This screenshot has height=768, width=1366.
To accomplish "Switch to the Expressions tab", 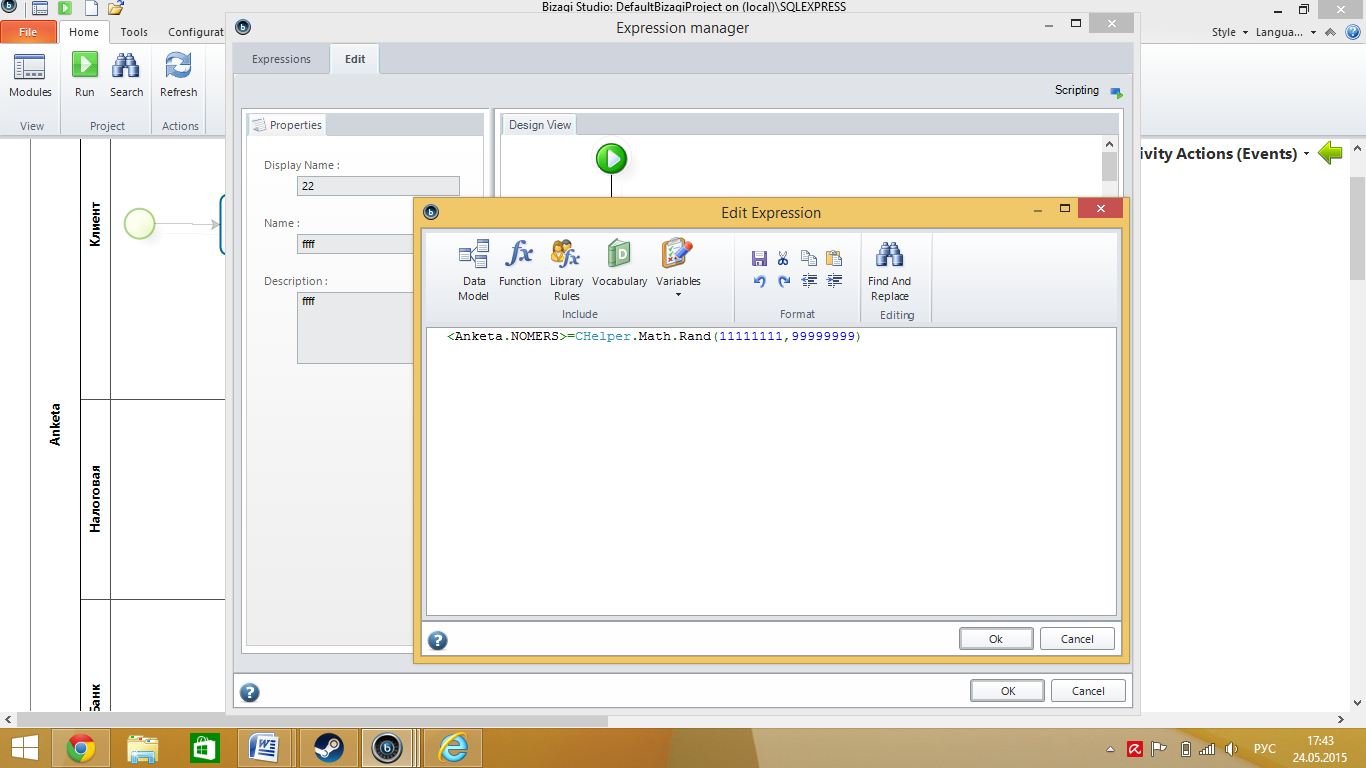I will point(281,59).
